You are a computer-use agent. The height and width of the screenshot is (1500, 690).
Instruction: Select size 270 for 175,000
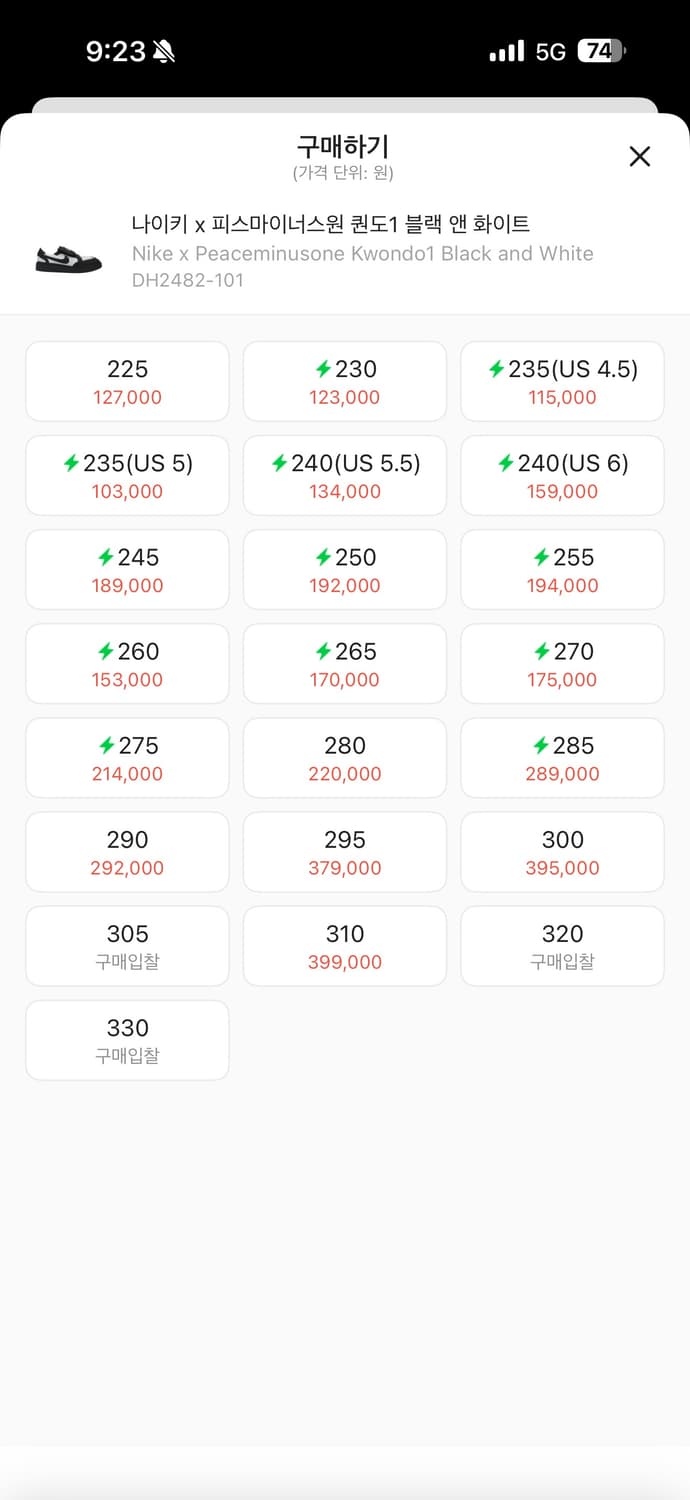pos(562,663)
